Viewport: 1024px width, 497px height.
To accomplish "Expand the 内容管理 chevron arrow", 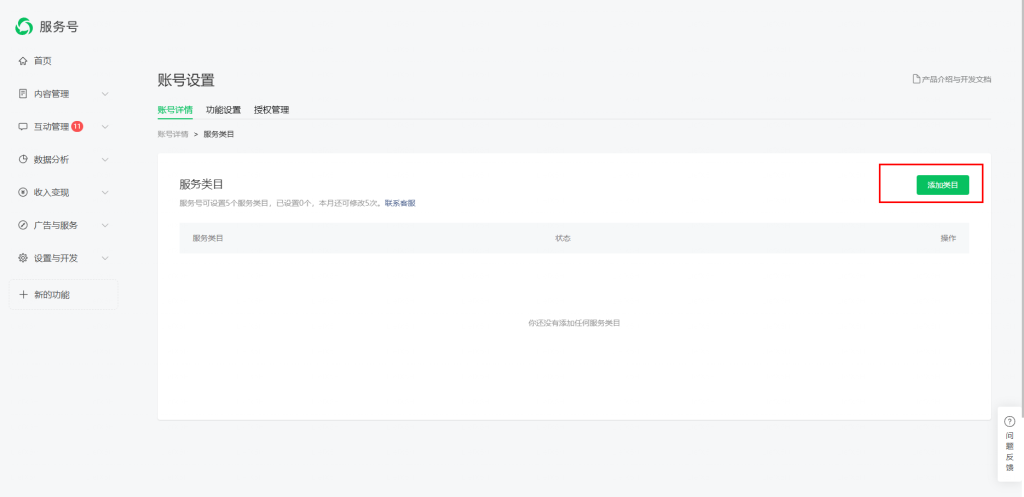I will 105,94.
